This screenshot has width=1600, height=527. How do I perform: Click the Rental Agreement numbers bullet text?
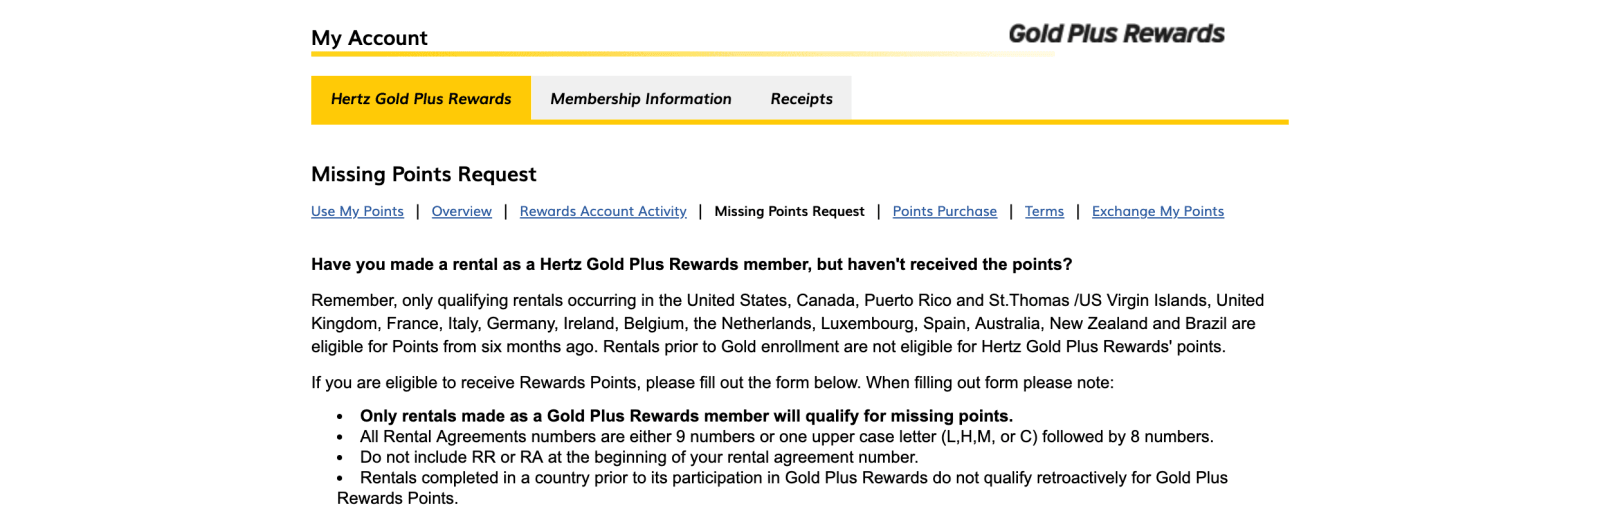click(787, 437)
